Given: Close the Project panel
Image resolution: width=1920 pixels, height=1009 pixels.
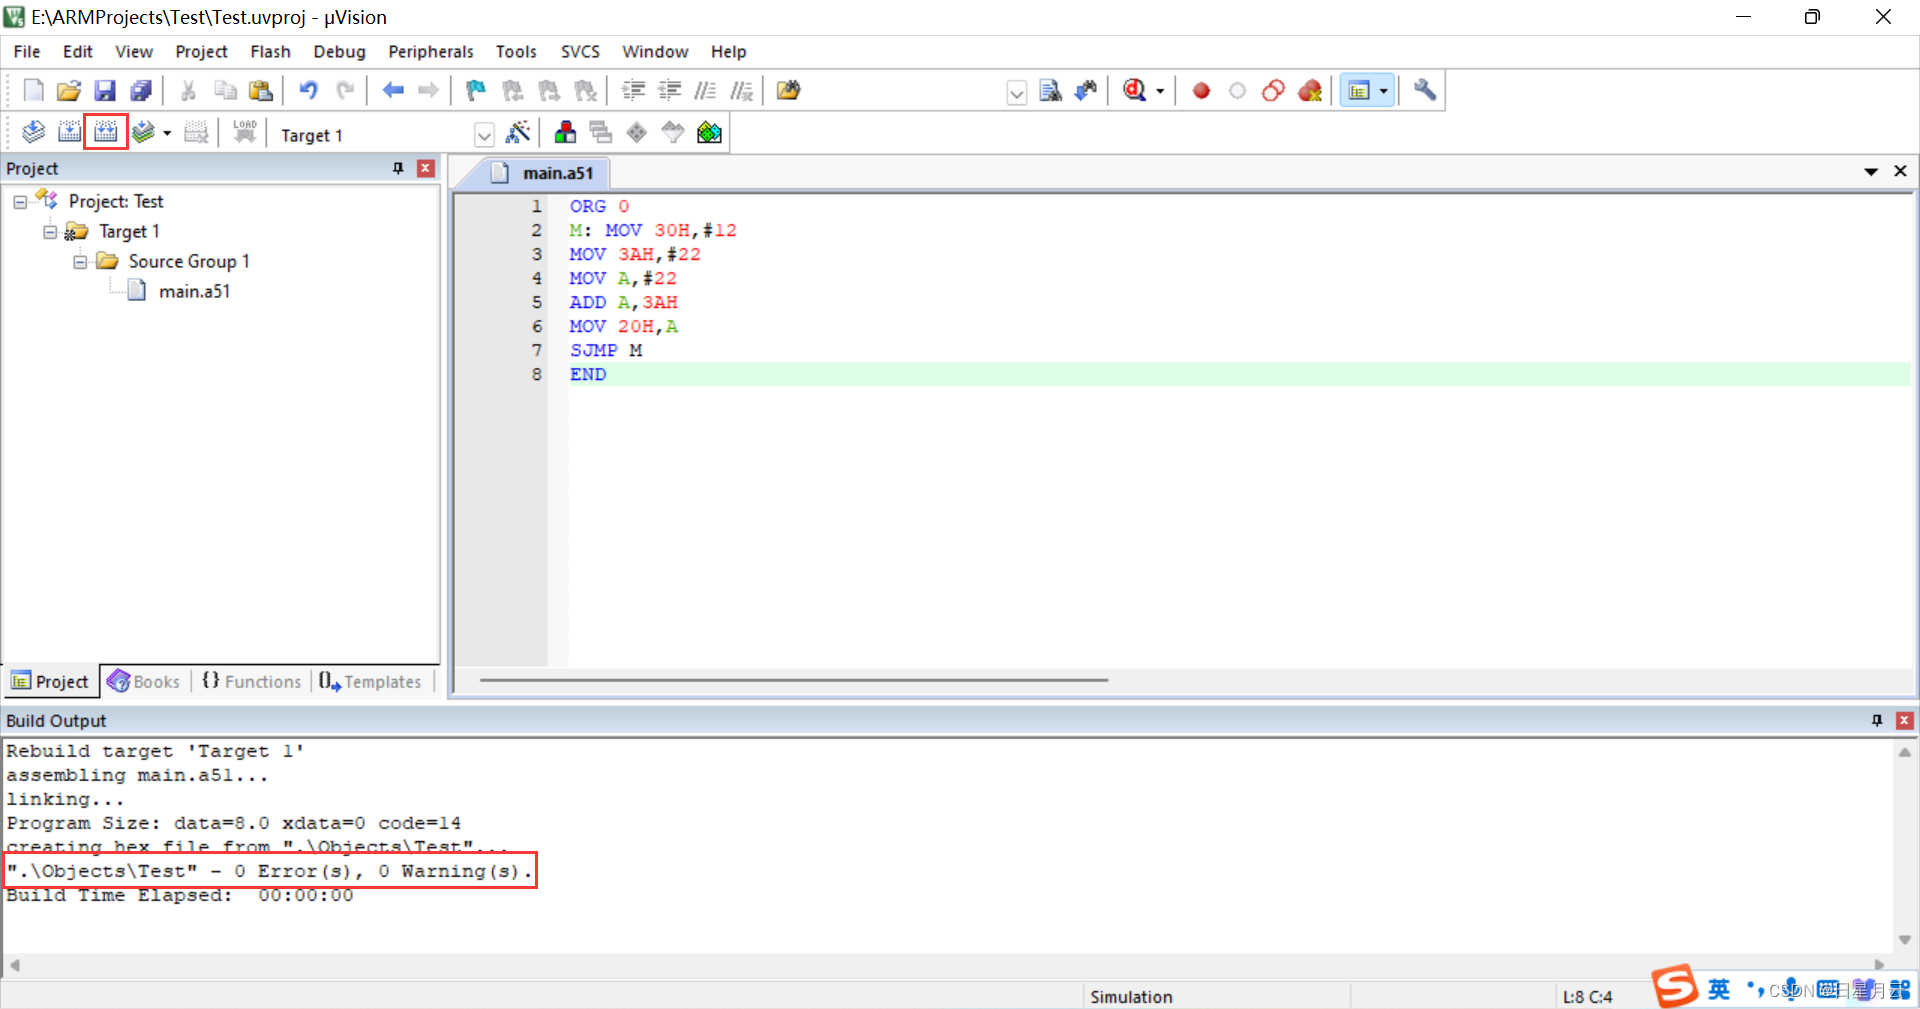Looking at the screenshot, I should [x=426, y=168].
